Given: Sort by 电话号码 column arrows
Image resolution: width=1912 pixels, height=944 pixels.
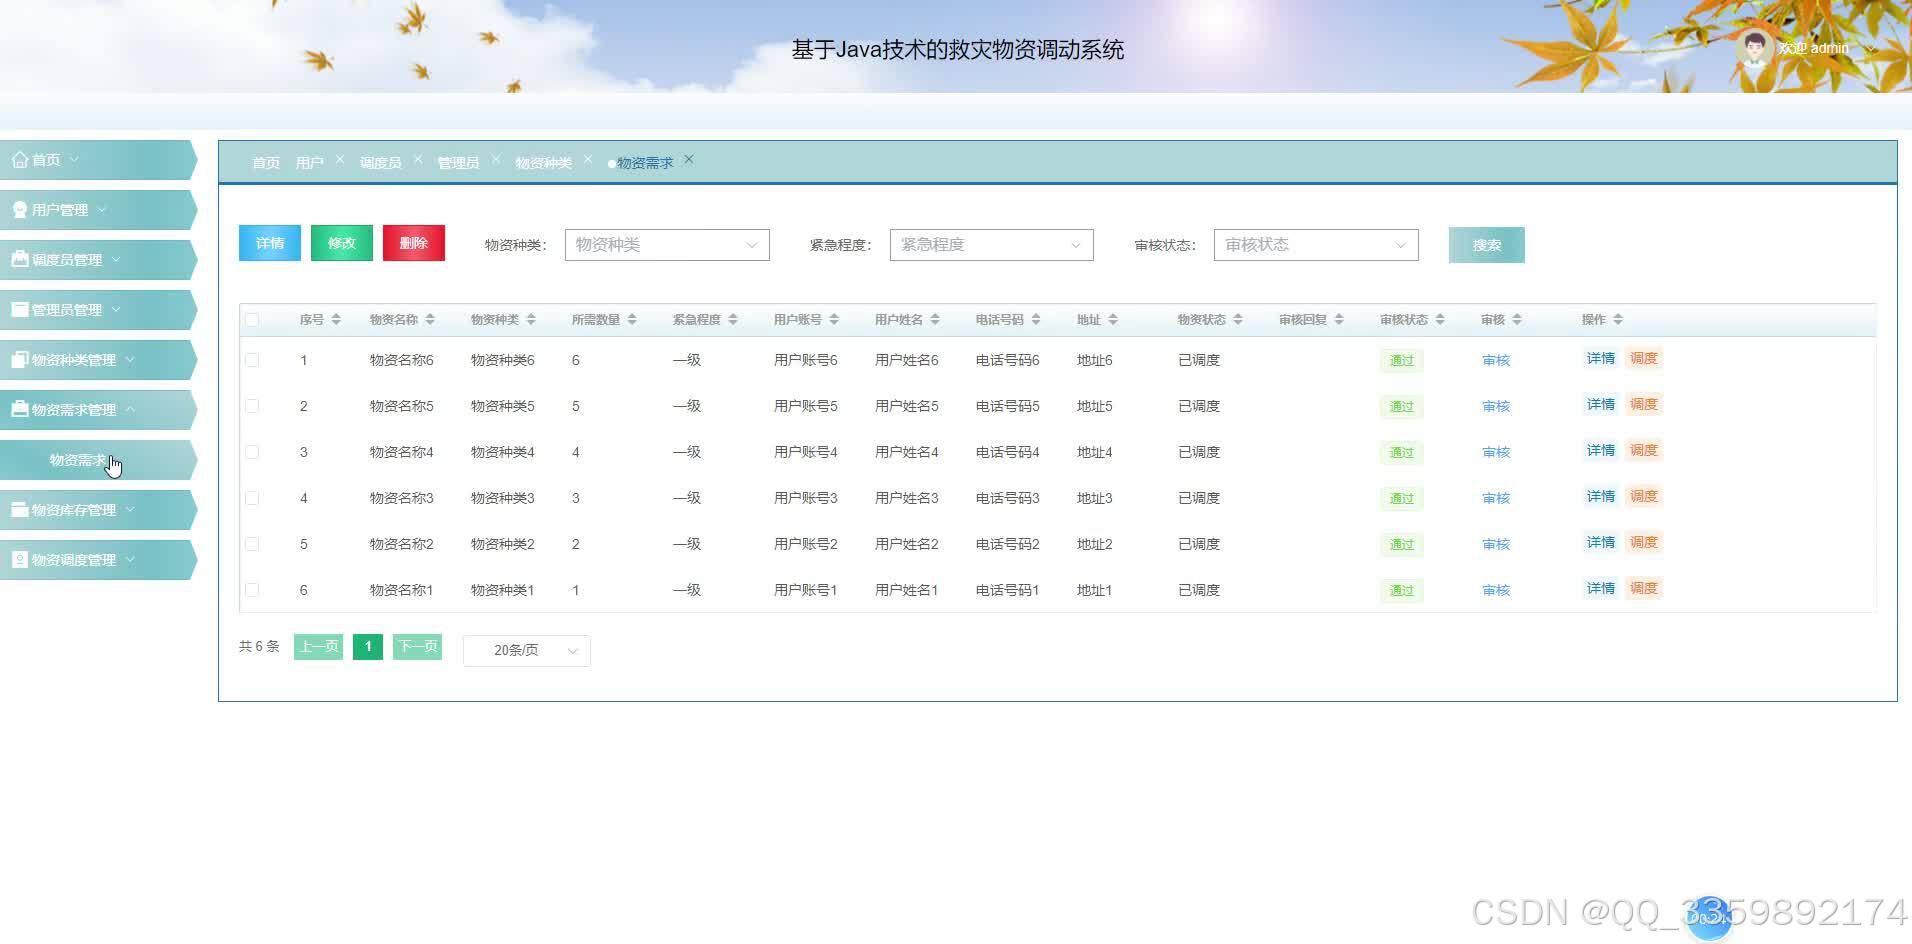Looking at the screenshot, I should tap(1036, 319).
